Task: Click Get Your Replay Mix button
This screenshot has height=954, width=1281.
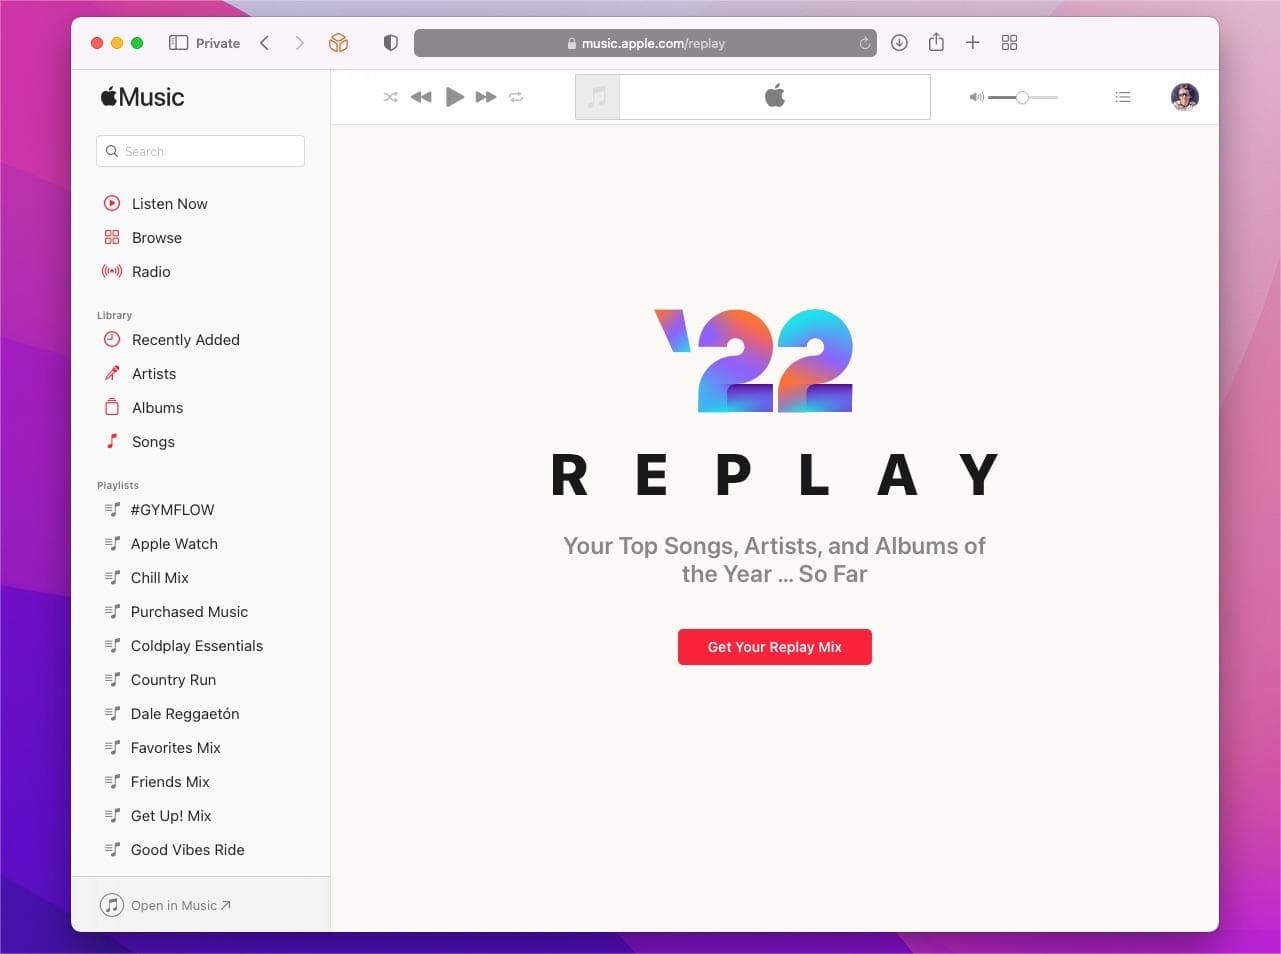Action: tap(775, 647)
